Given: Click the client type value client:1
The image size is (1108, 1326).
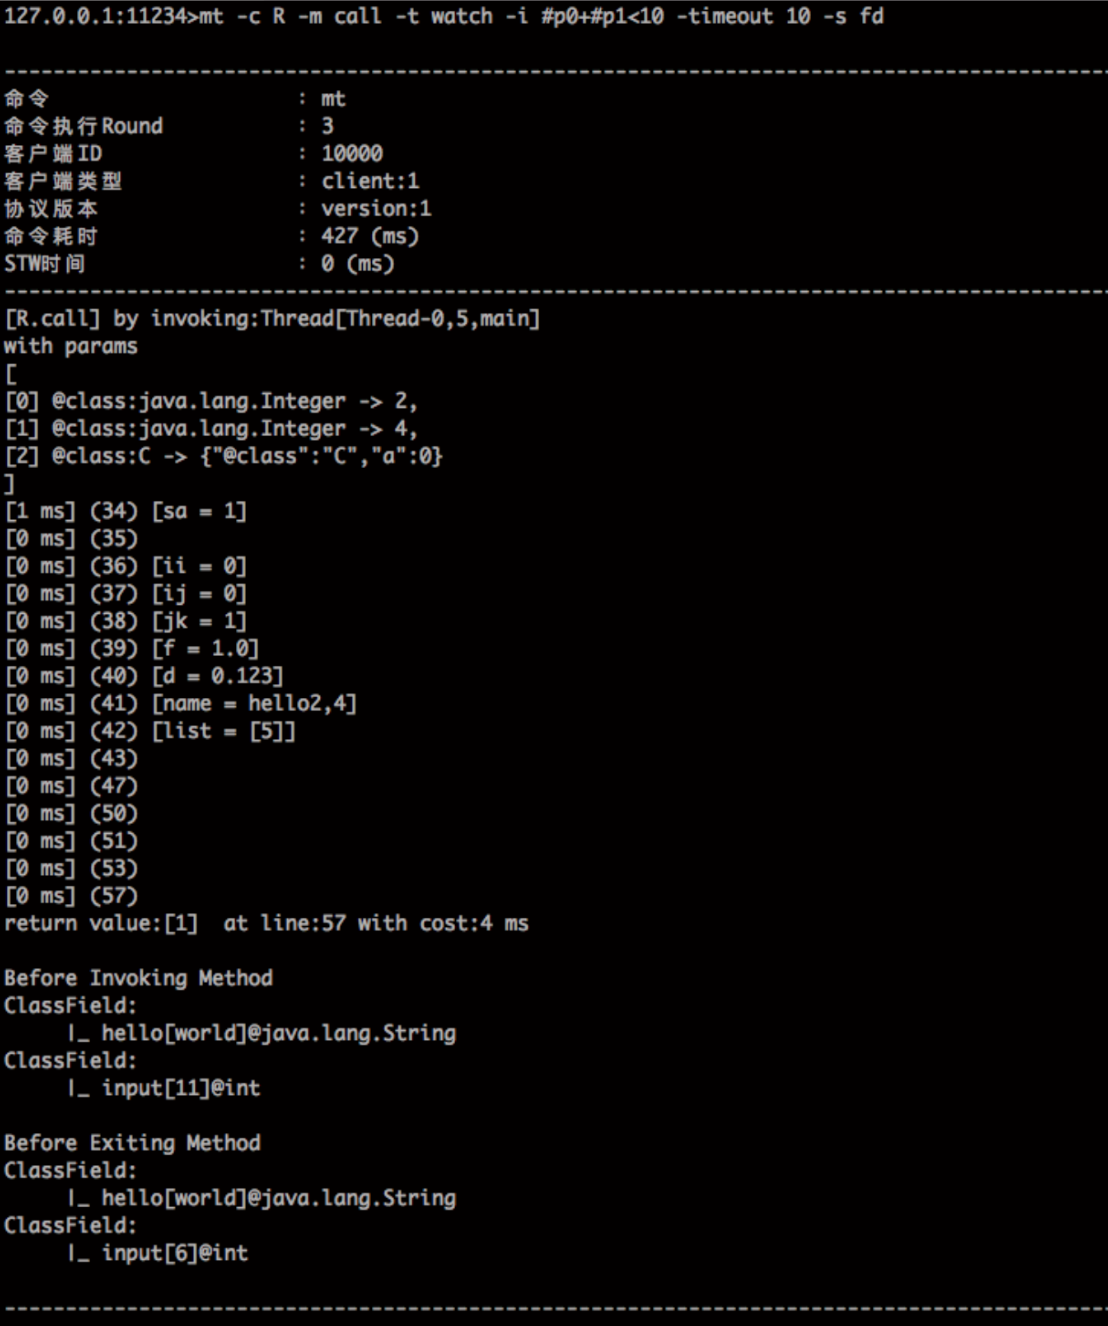Looking at the screenshot, I should coord(370,181).
